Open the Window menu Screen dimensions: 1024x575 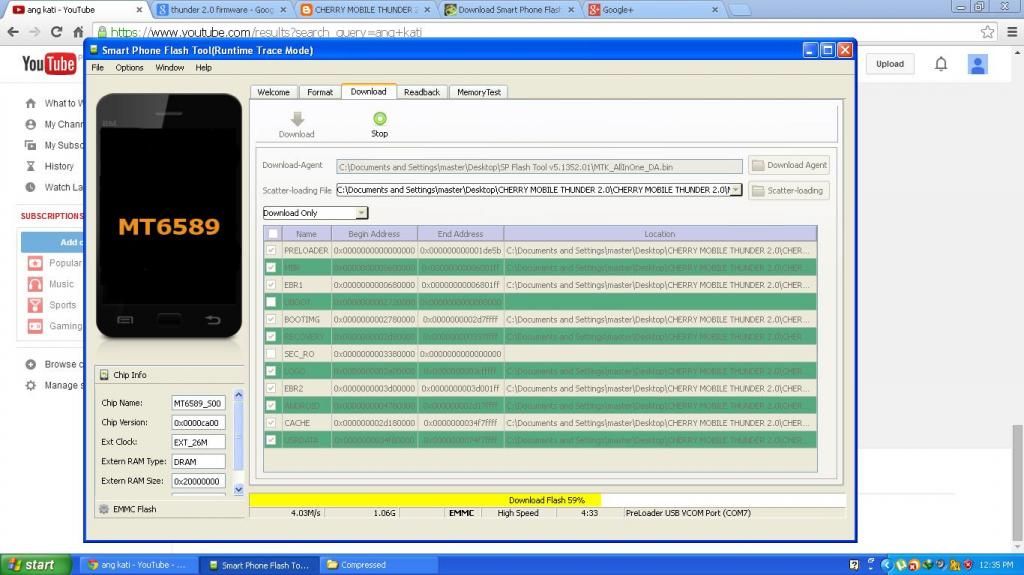[170, 67]
